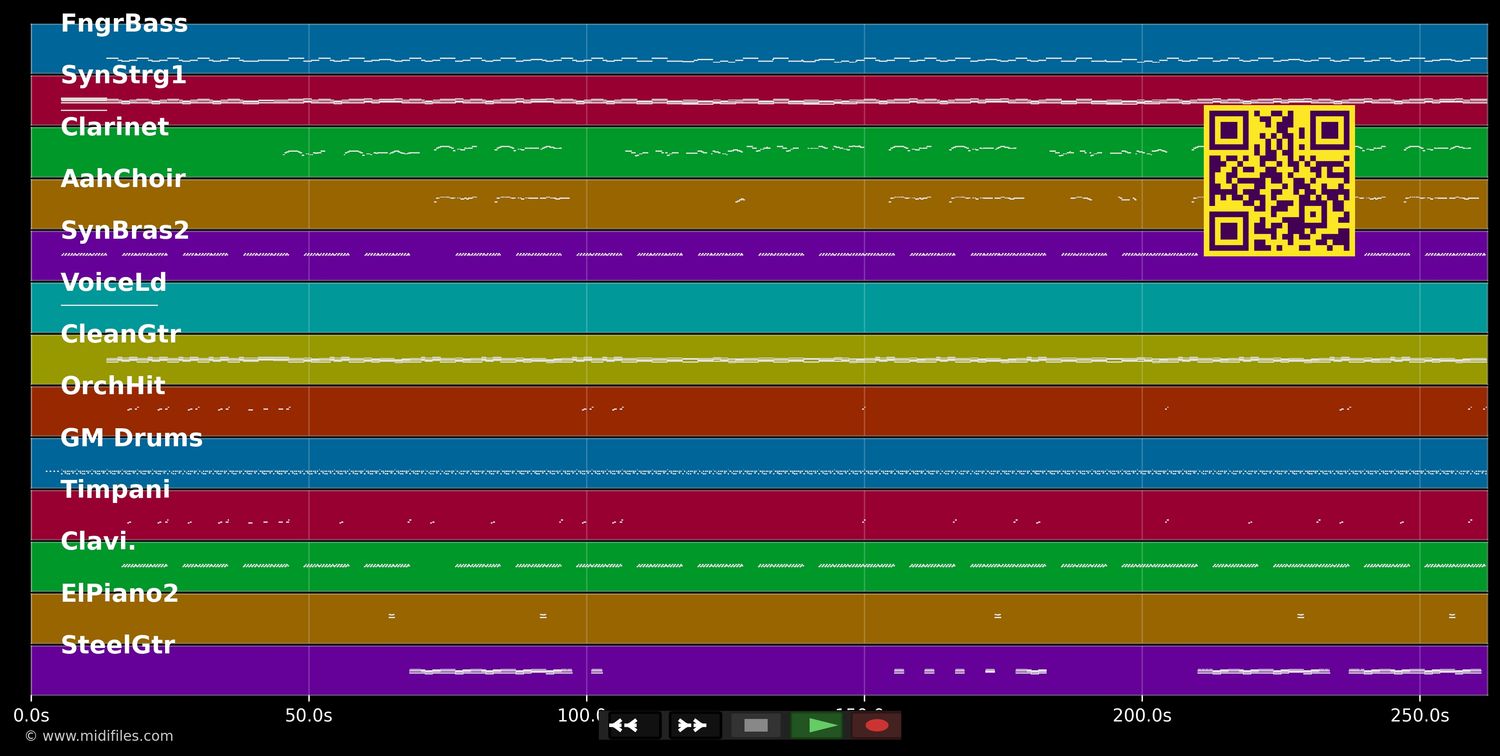Select the SynBras2 track label
The image size is (1500, 756).
click(x=125, y=231)
